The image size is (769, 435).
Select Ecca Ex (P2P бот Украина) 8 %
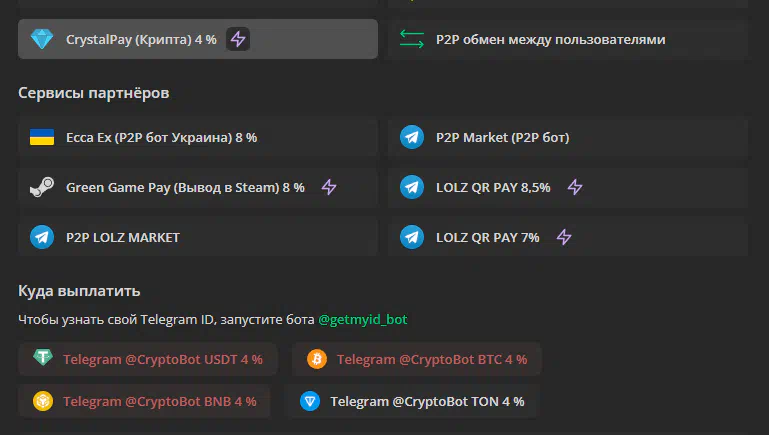pos(198,137)
